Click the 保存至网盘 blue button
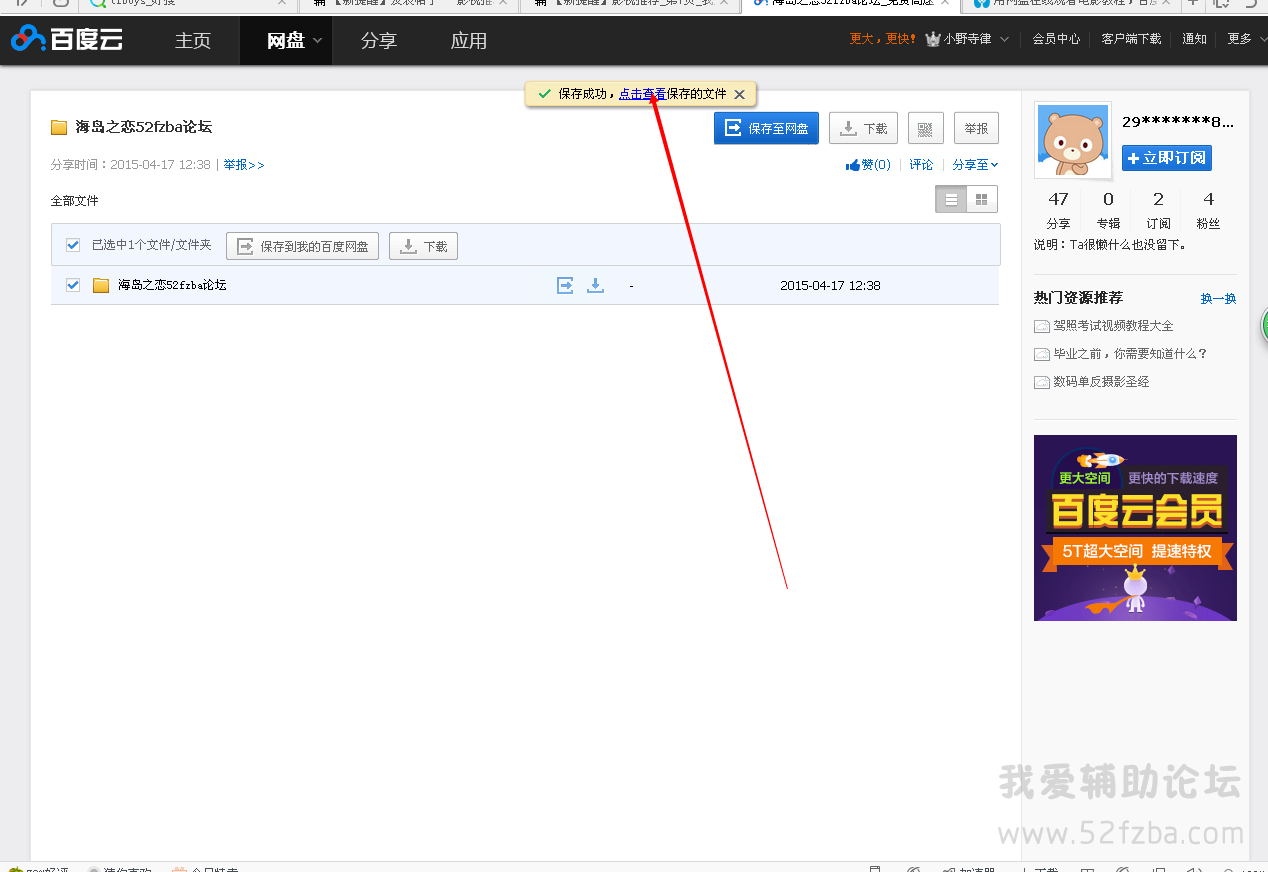Image resolution: width=1268 pixels, height=872 pixels. (x=766, y=128)
